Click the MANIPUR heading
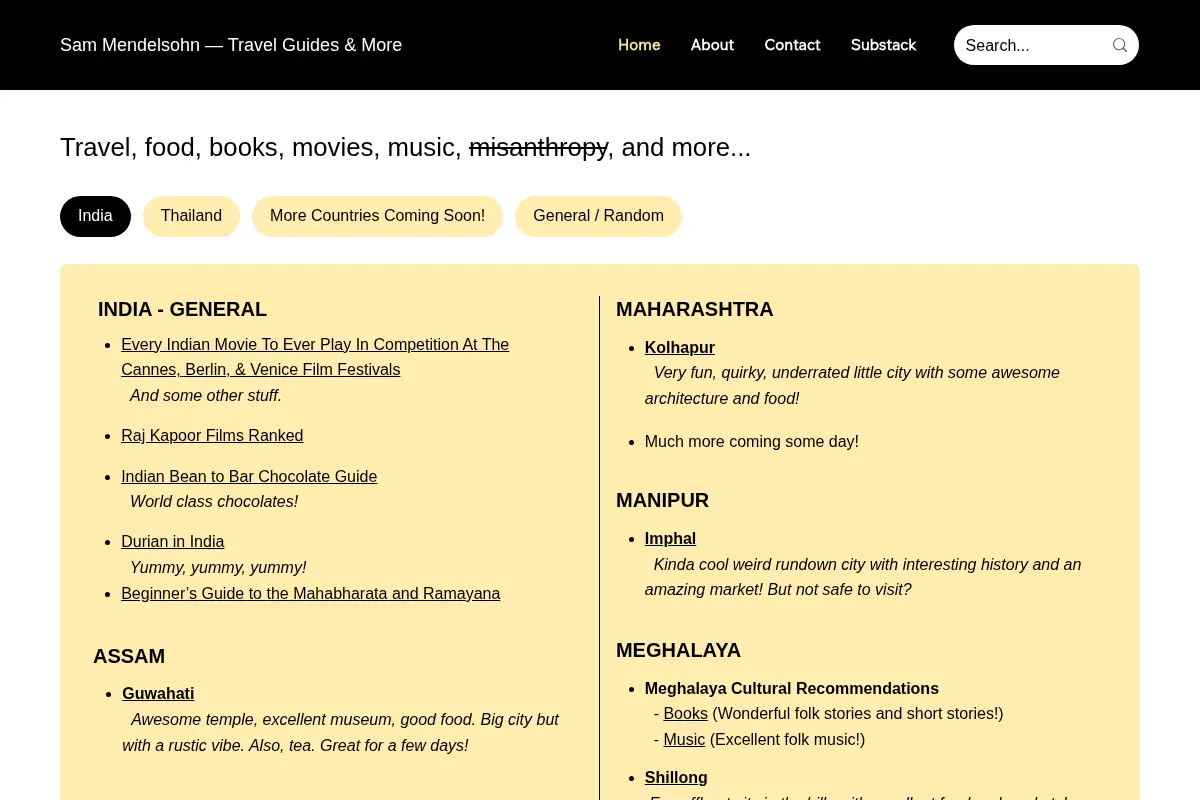Image resolution: width=1200 pixels, height=800 pixels. tap(662, 501)
